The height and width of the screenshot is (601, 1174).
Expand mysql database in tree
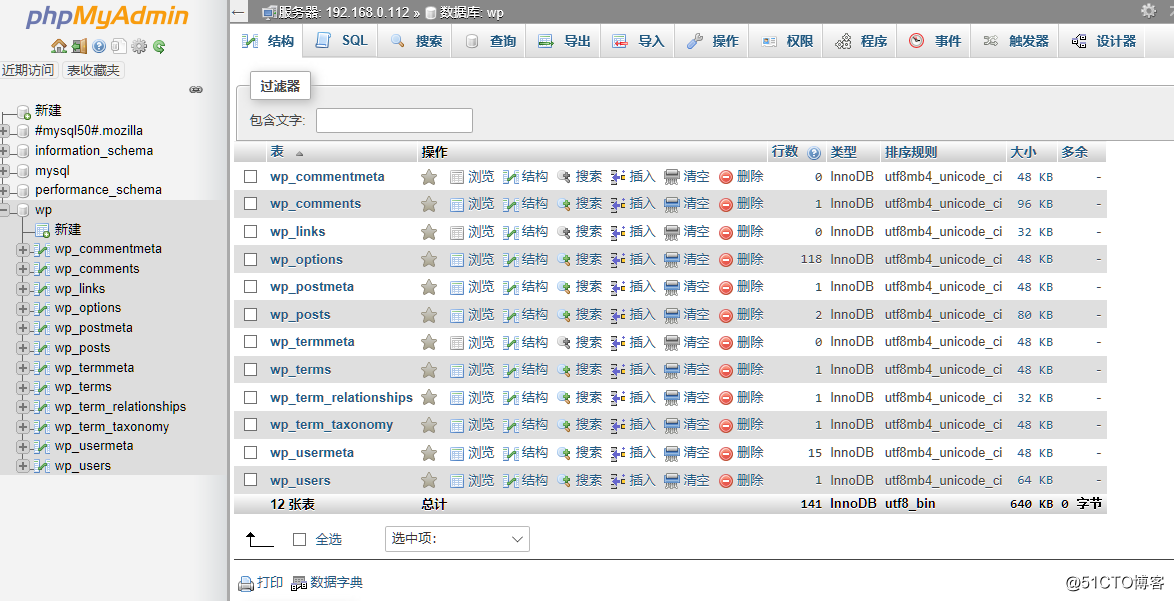[4, 171]
